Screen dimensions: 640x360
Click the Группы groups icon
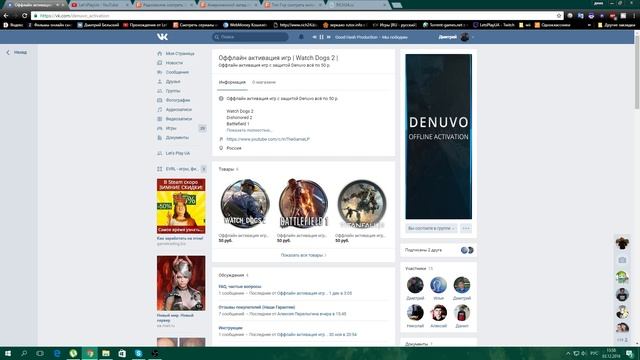coord(160,91)
